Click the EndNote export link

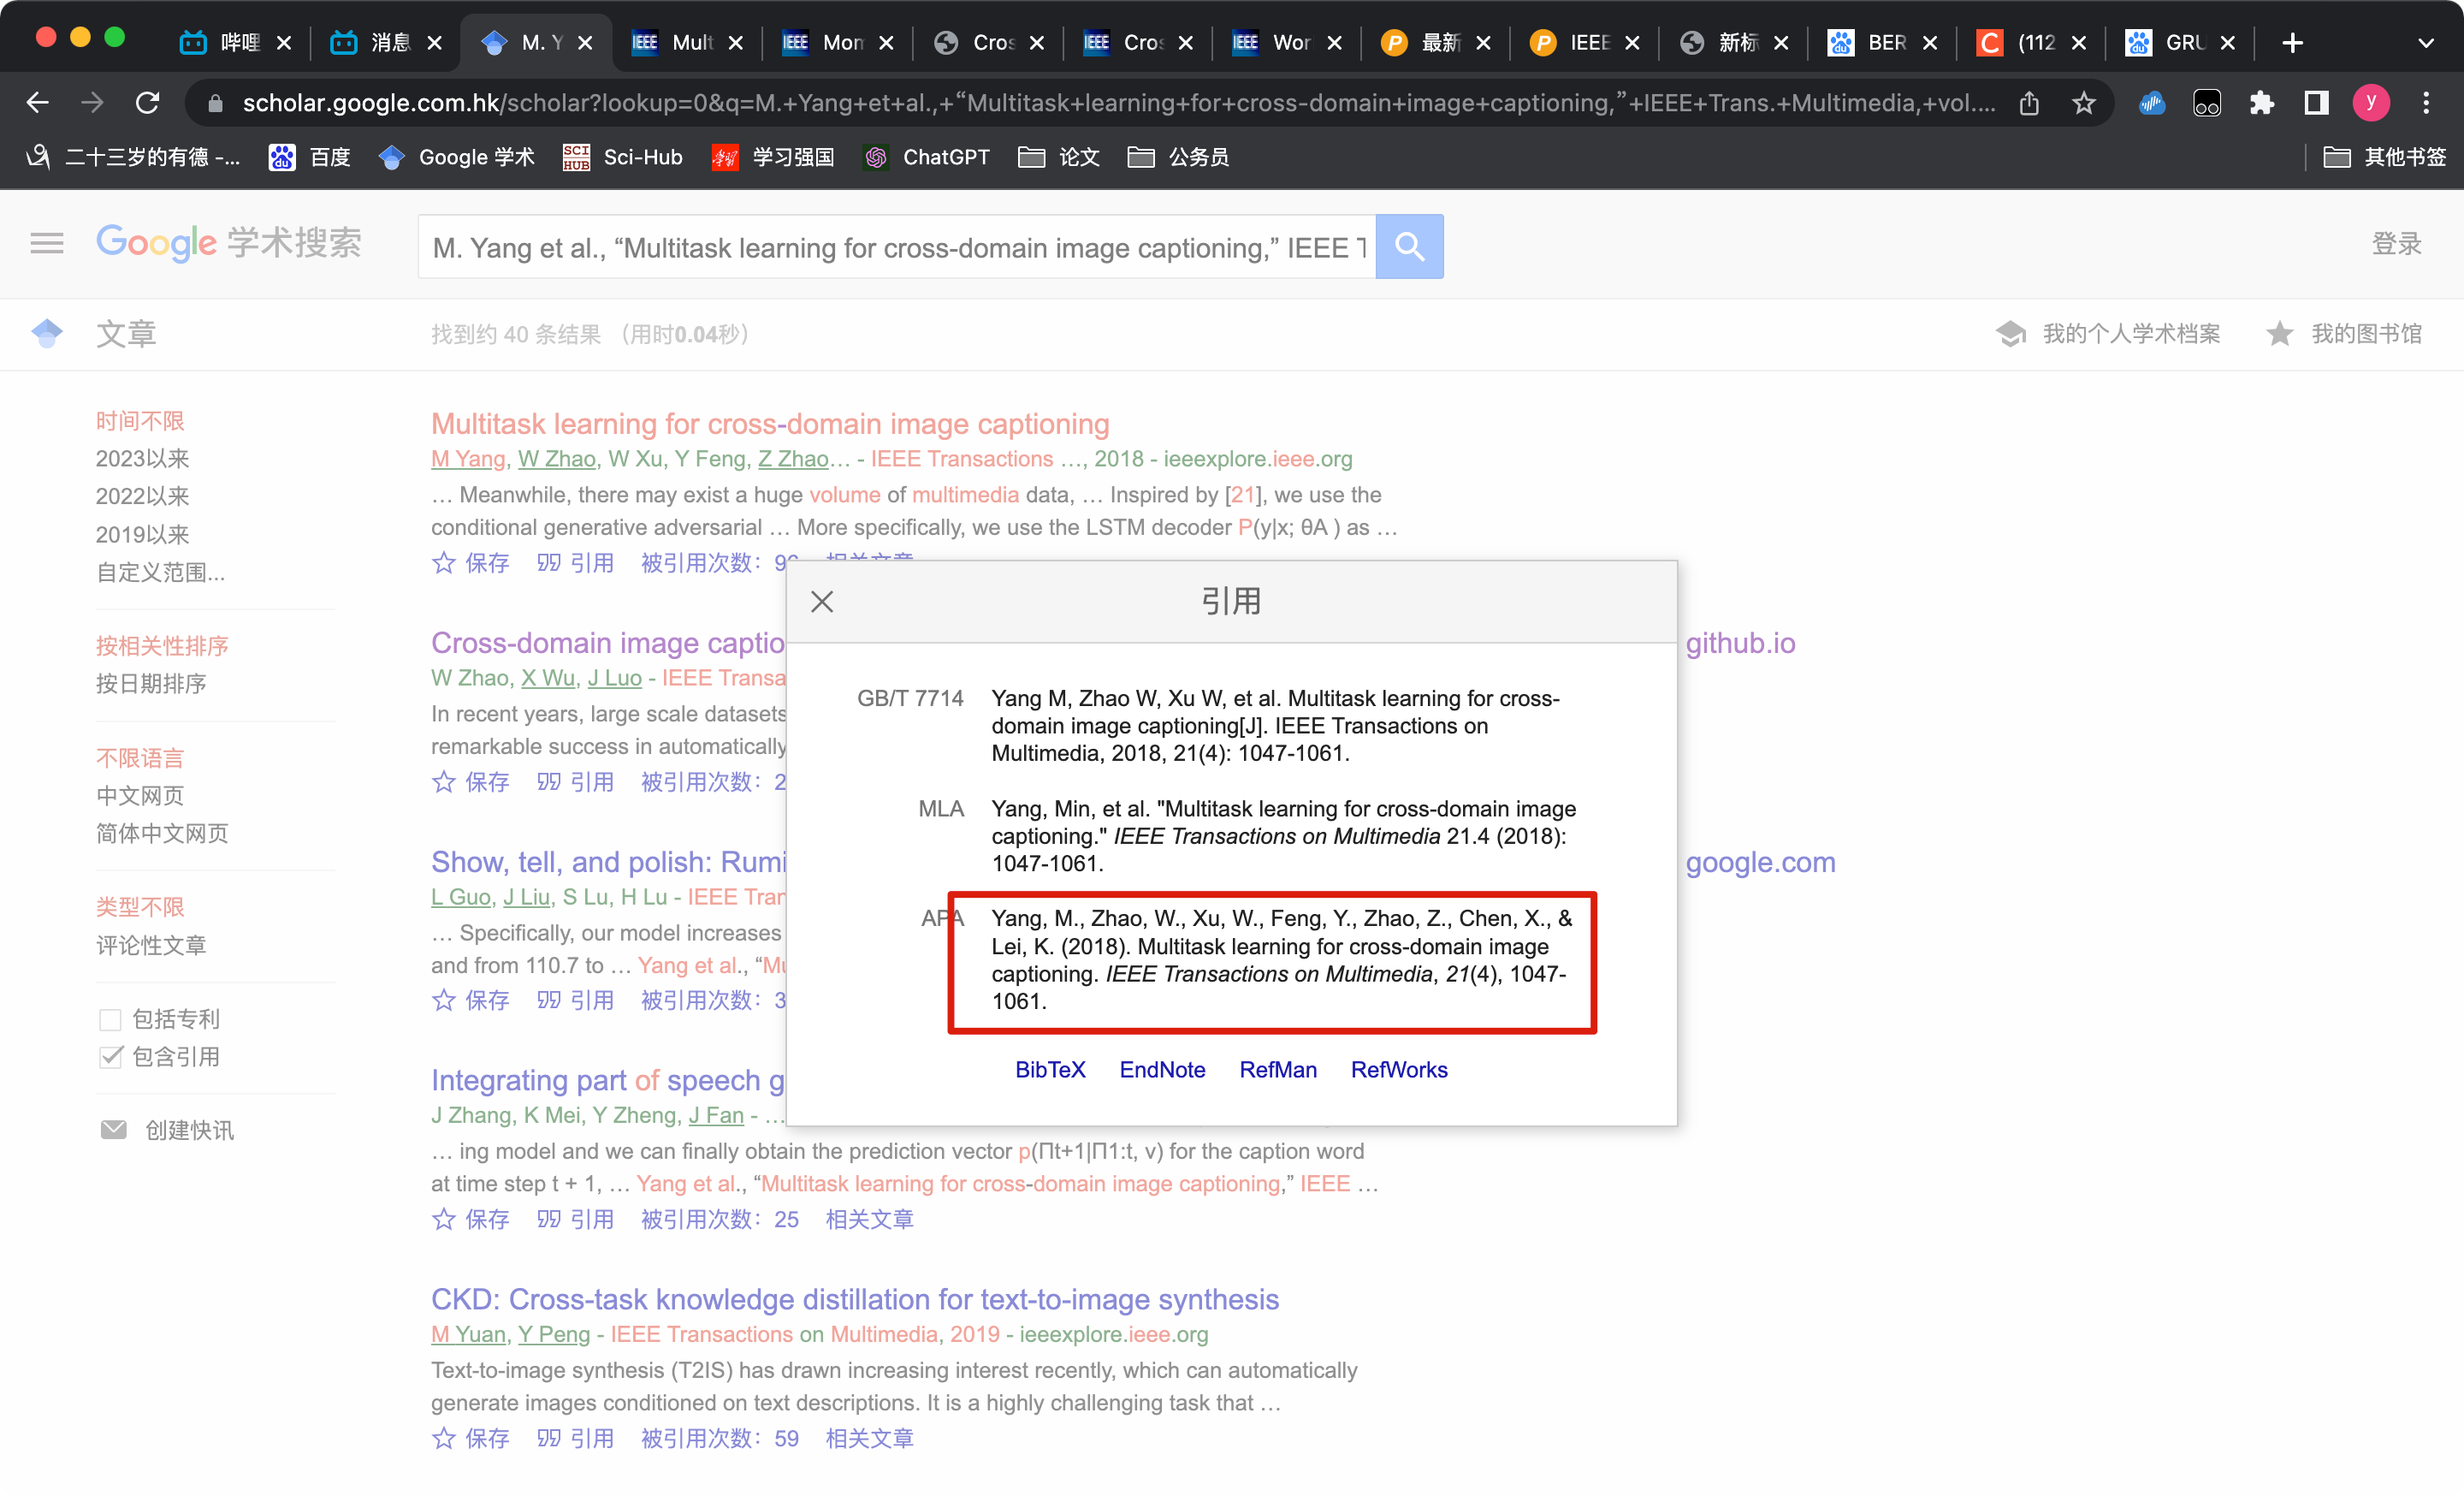coord(1162,1069)
